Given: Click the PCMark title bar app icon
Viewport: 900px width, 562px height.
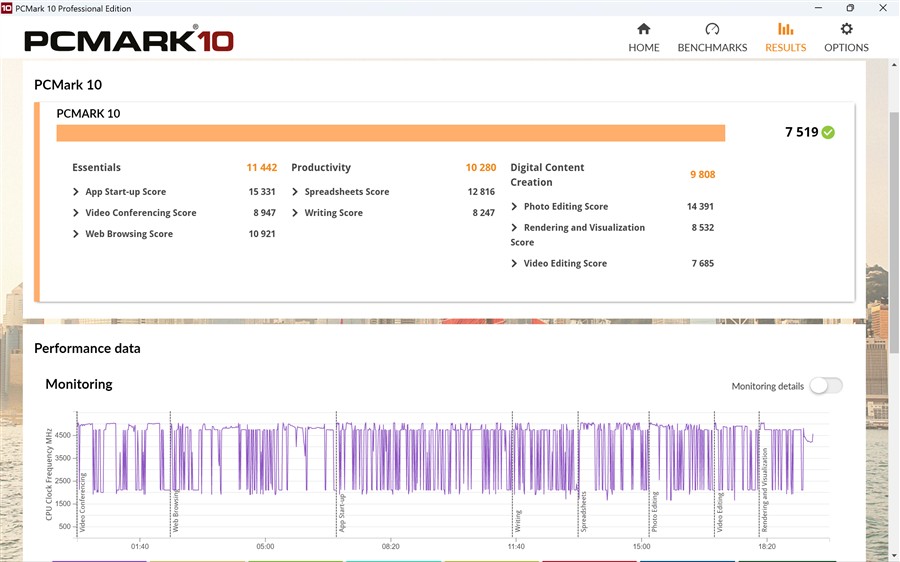Looking at the screenshot, I should 8,8.
